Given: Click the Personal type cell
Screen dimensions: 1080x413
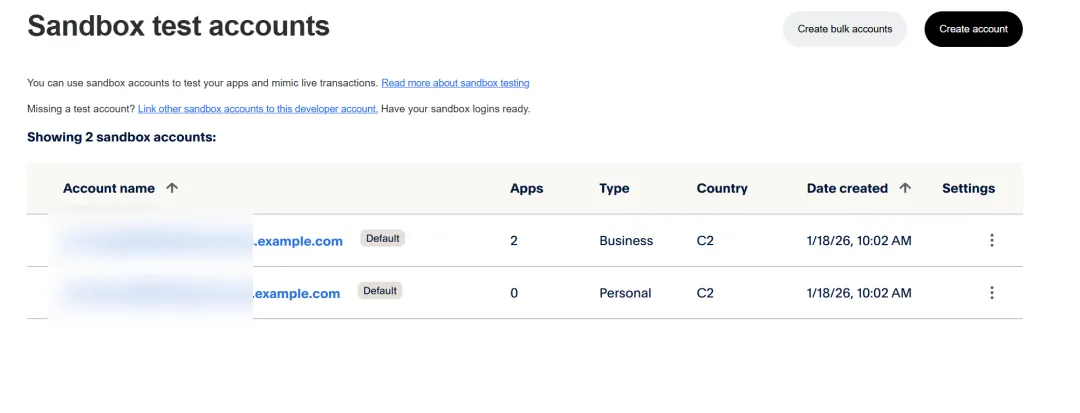Looking at the screenshot, I should 625,293.
